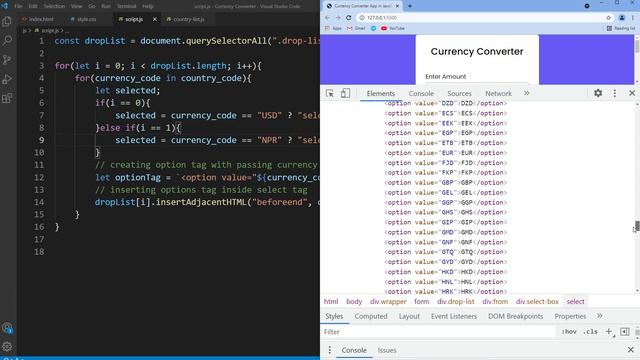Switch to the DevTools Console tab
Screen dimensions: 640x360
421,93
